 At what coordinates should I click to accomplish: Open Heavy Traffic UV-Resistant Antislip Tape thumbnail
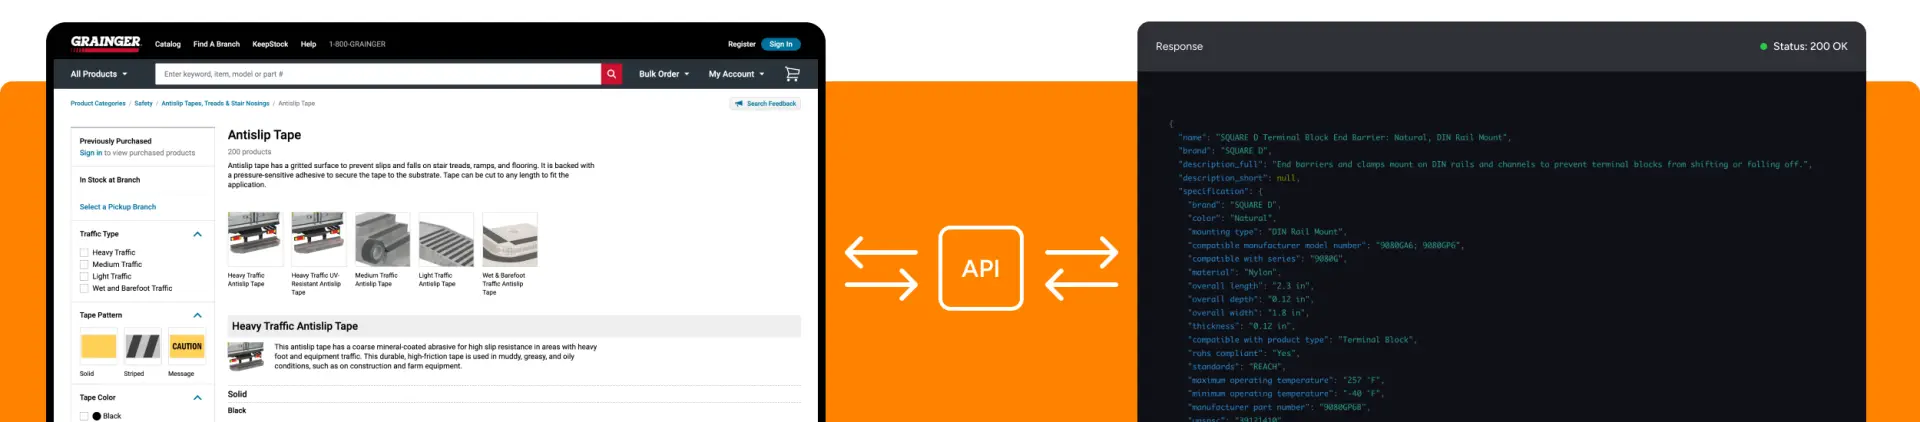point(318,239)
